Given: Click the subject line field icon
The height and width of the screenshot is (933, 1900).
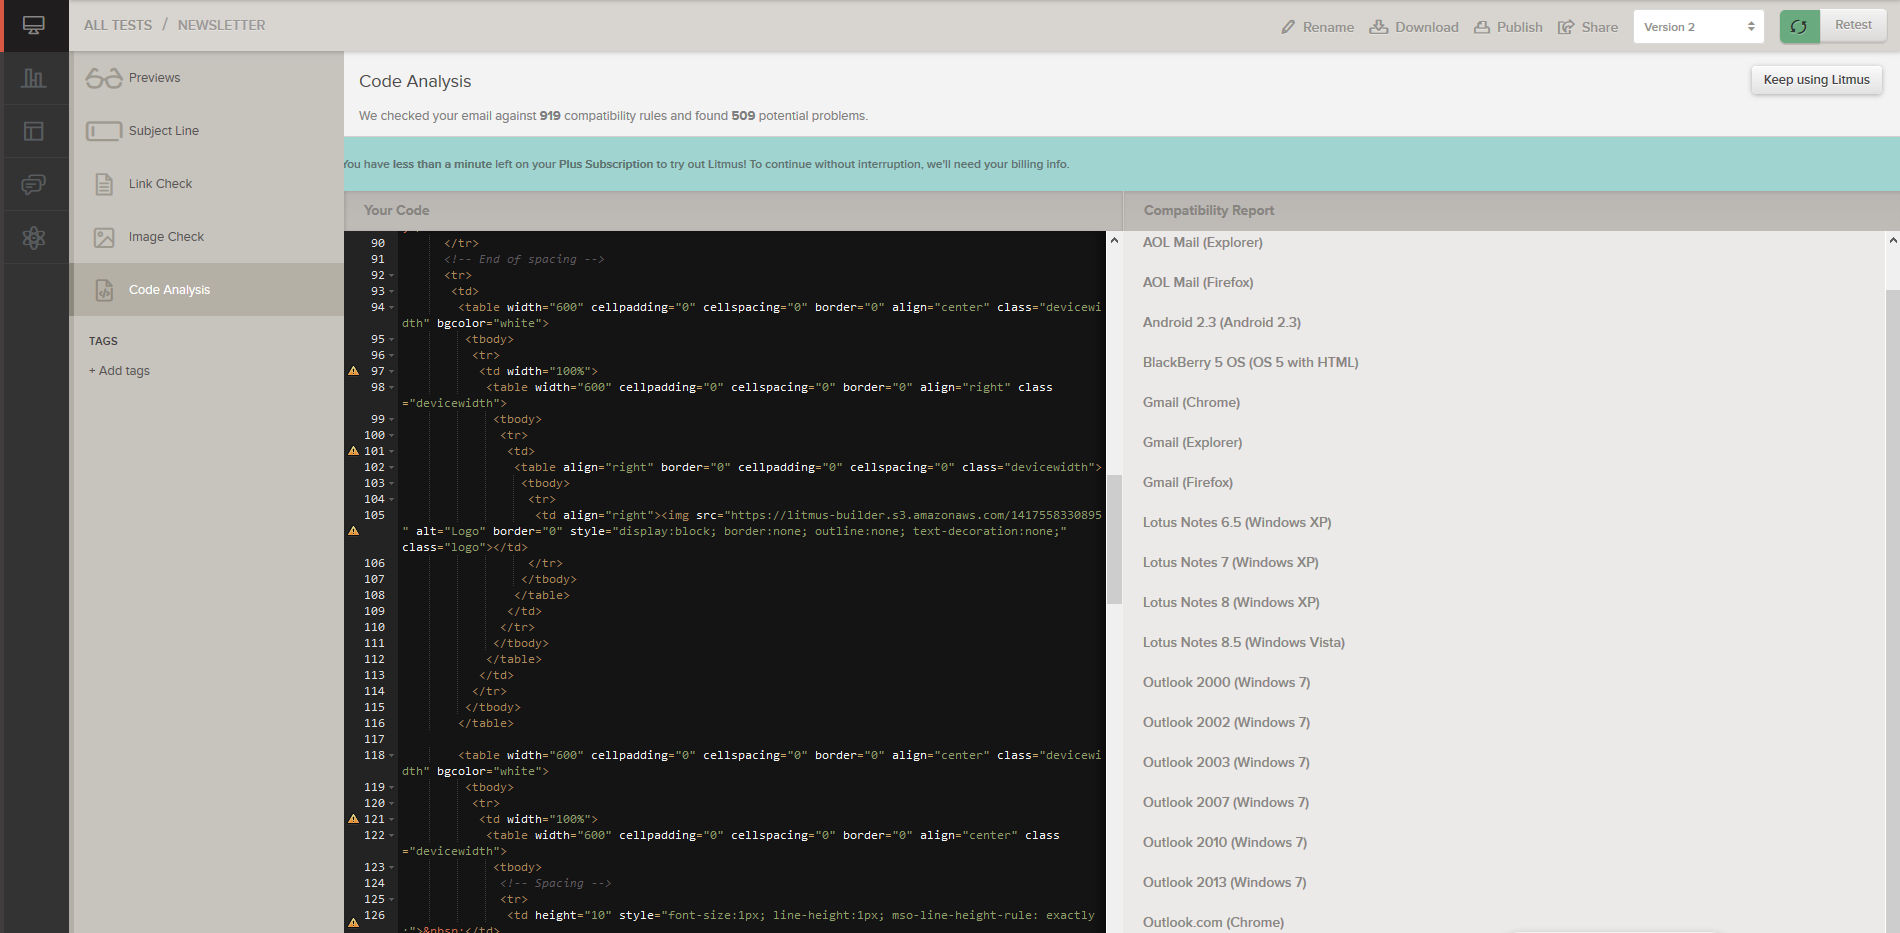Looking at the screenshot, I should click(104, 131).
